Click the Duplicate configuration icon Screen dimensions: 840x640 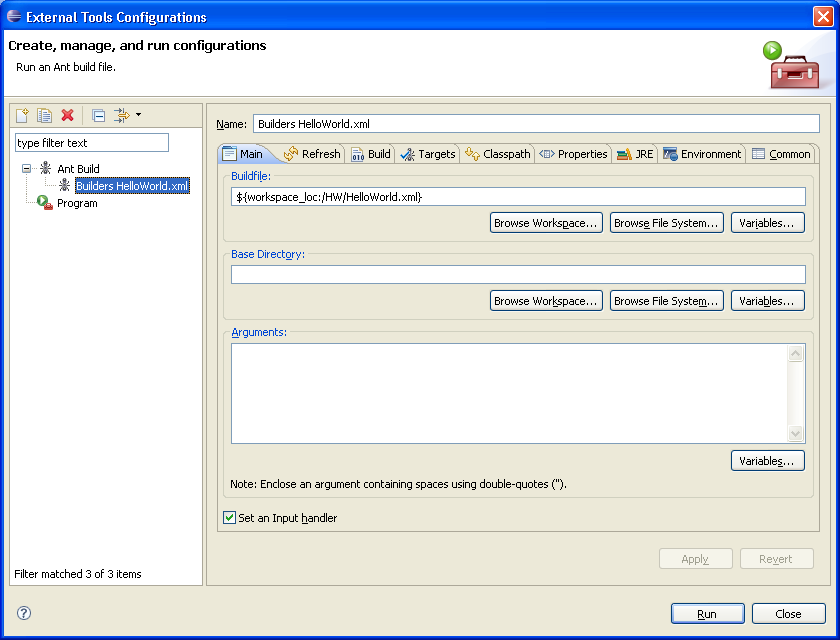point(44,115)
